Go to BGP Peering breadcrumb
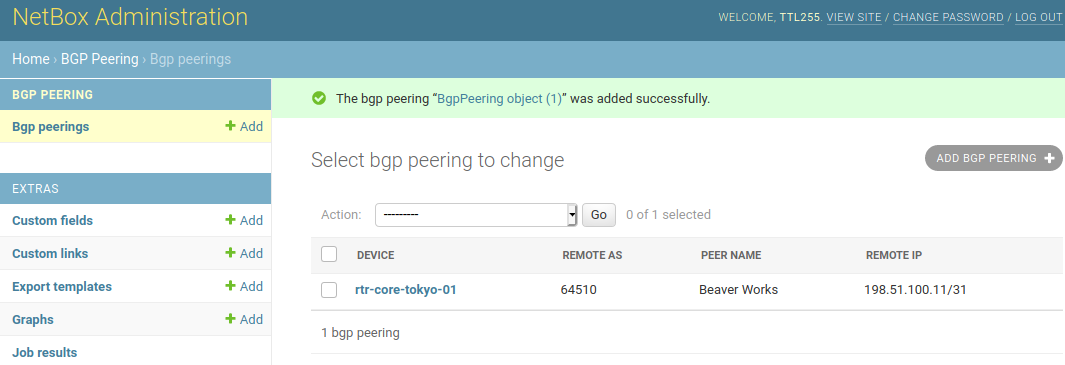1065x365 pixels. click(100, 59)
